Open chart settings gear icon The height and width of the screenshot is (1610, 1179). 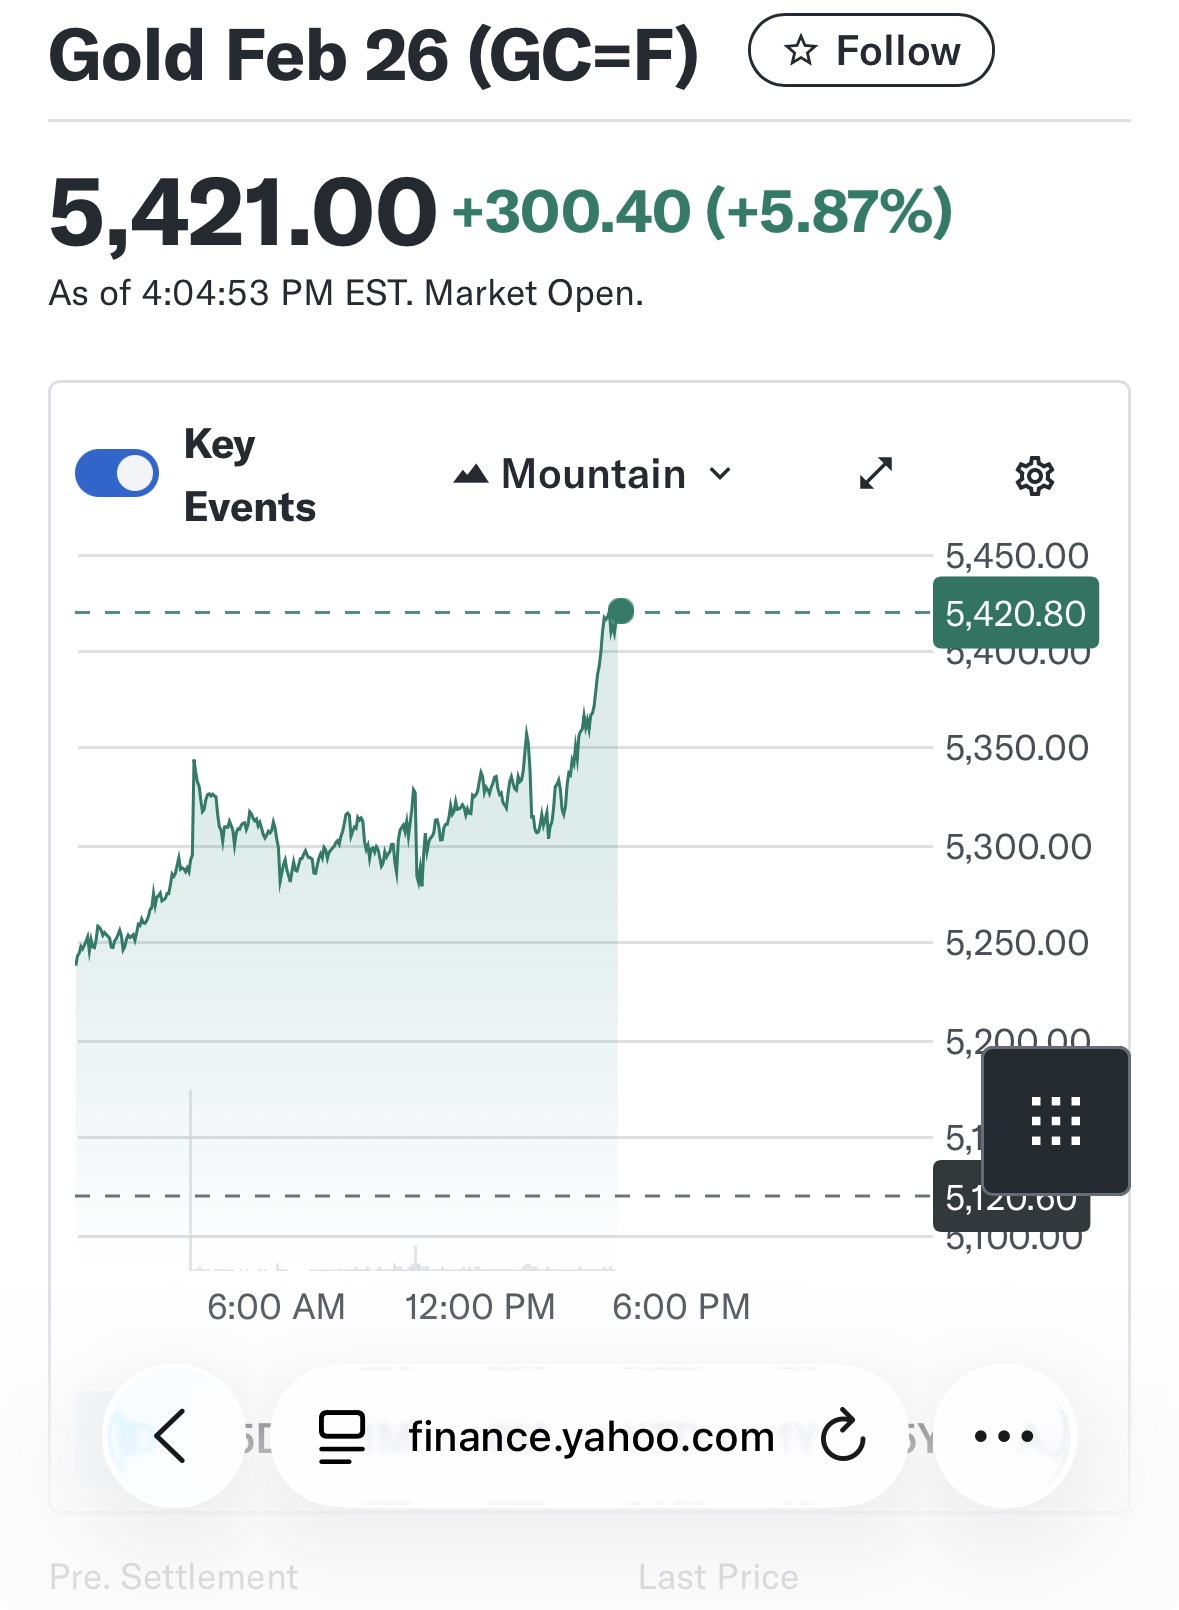pos(1034,476)
